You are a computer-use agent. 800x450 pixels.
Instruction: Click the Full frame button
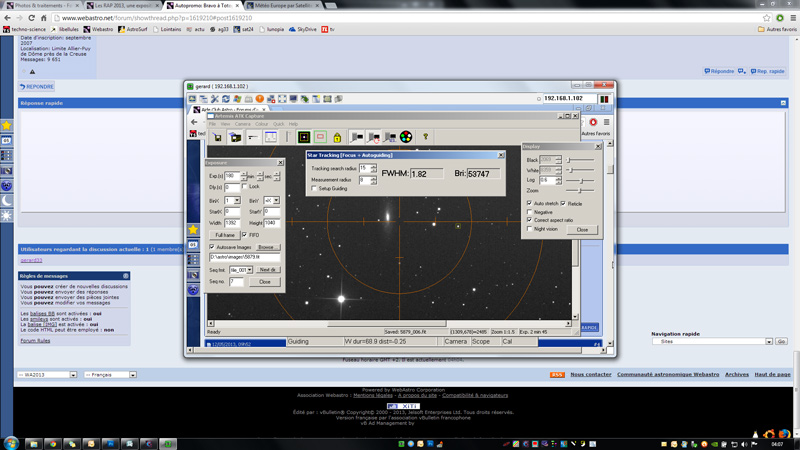[x=225, y=235]
